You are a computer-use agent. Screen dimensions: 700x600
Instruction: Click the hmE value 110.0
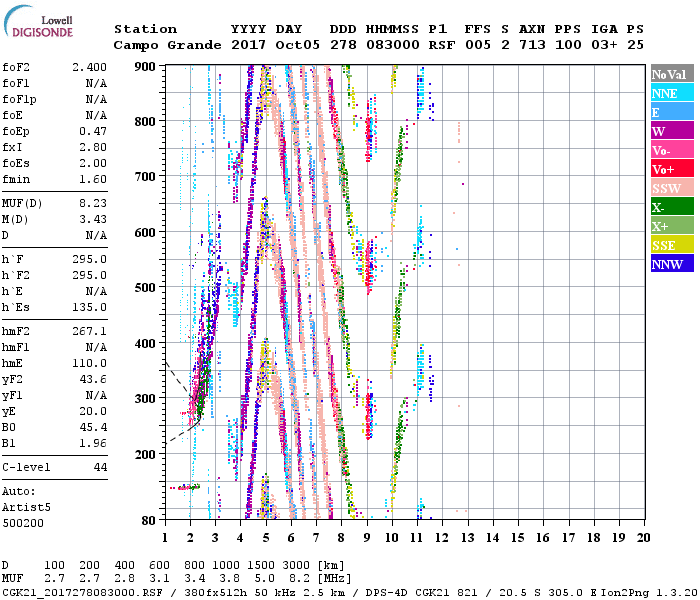(x=89, y=363)
